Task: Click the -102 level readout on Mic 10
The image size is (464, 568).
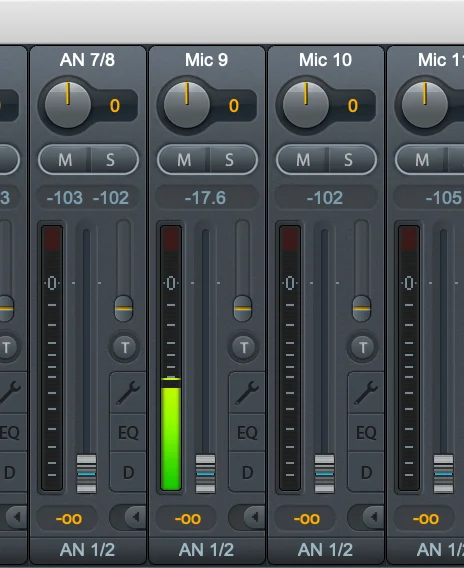Action: tap(325, 198)
